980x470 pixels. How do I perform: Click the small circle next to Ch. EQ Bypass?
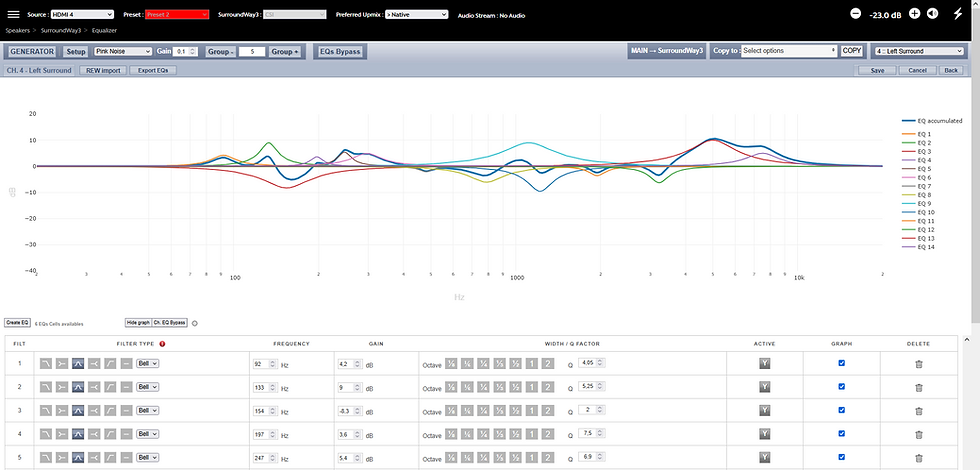click(194, 323)
